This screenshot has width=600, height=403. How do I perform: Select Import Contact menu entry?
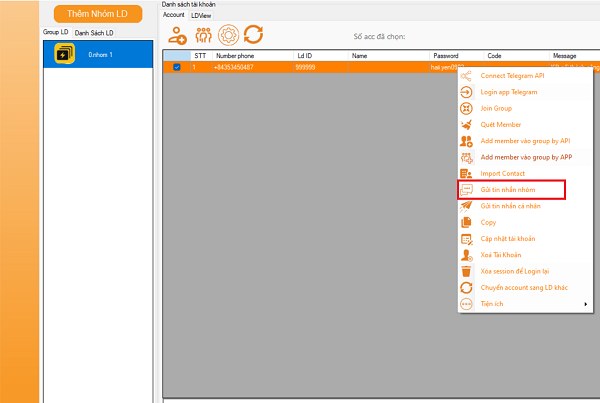point(525,174)
